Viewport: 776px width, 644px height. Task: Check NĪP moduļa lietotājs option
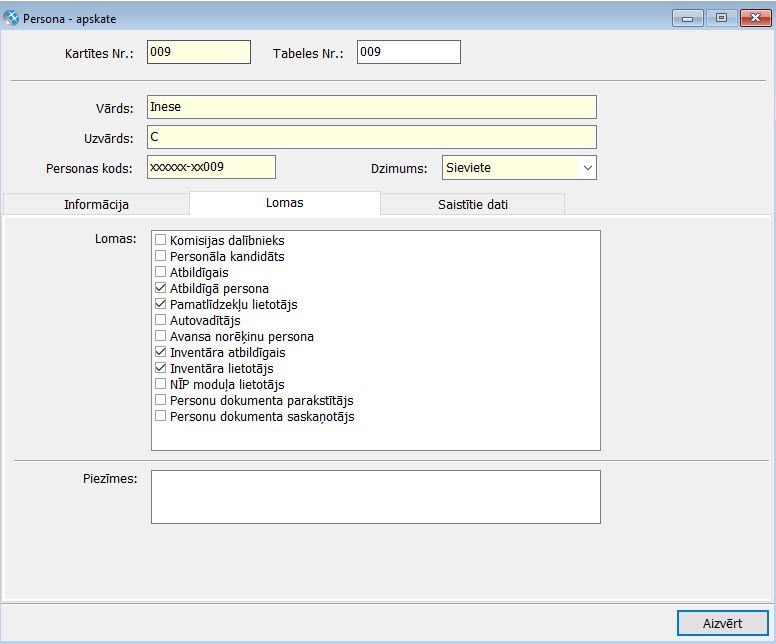click(161, 384)
